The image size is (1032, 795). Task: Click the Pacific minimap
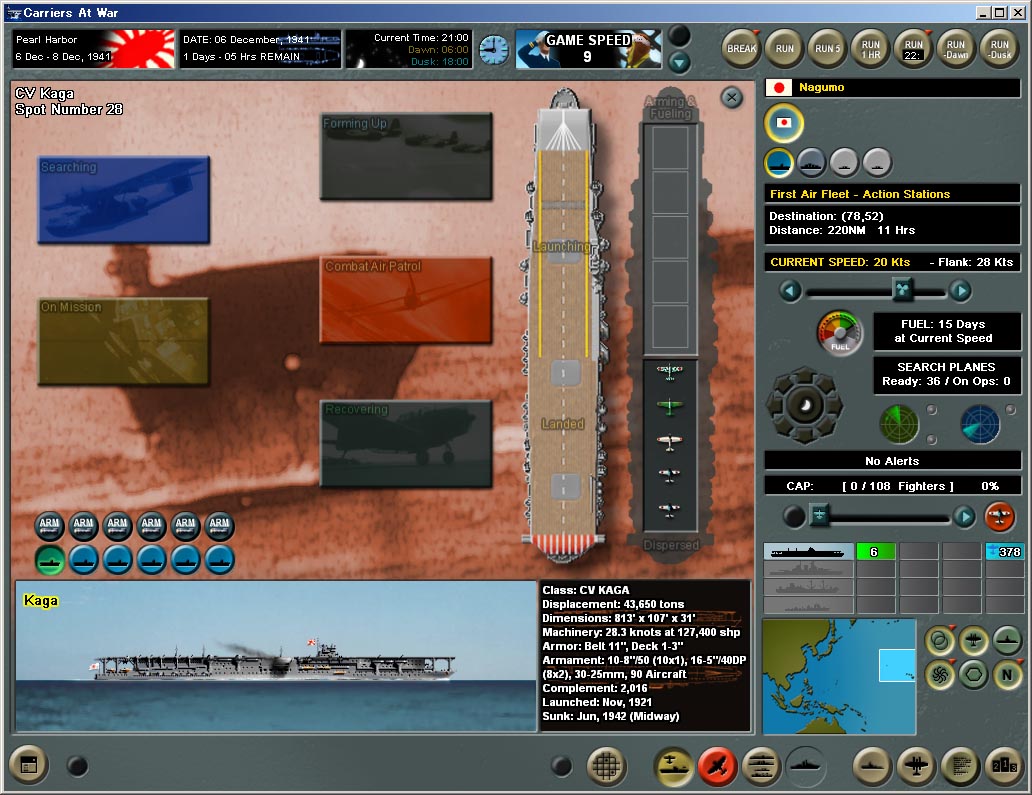(x=839, y=676)
